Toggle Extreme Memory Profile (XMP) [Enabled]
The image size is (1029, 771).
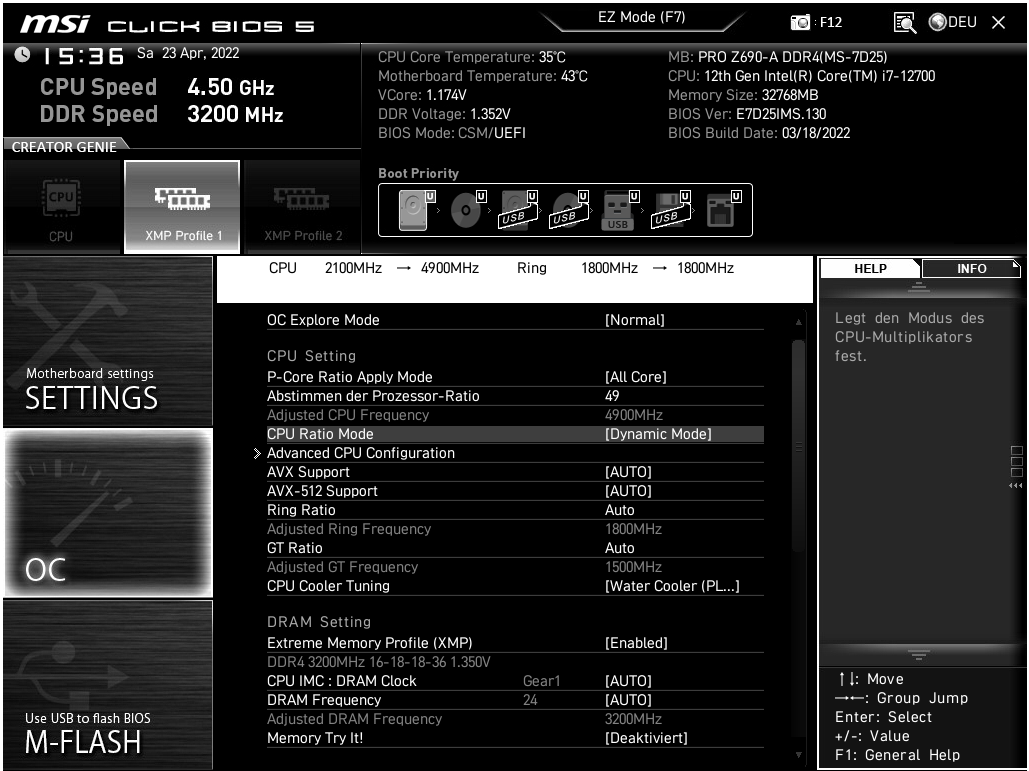tap(514, 644)
